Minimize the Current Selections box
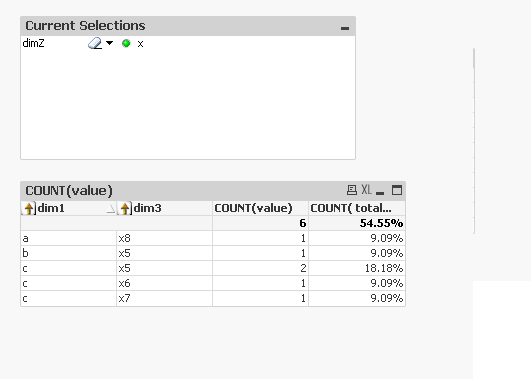Screen dimensions: 531x379 pyautogui.click(x=345, y=28)
